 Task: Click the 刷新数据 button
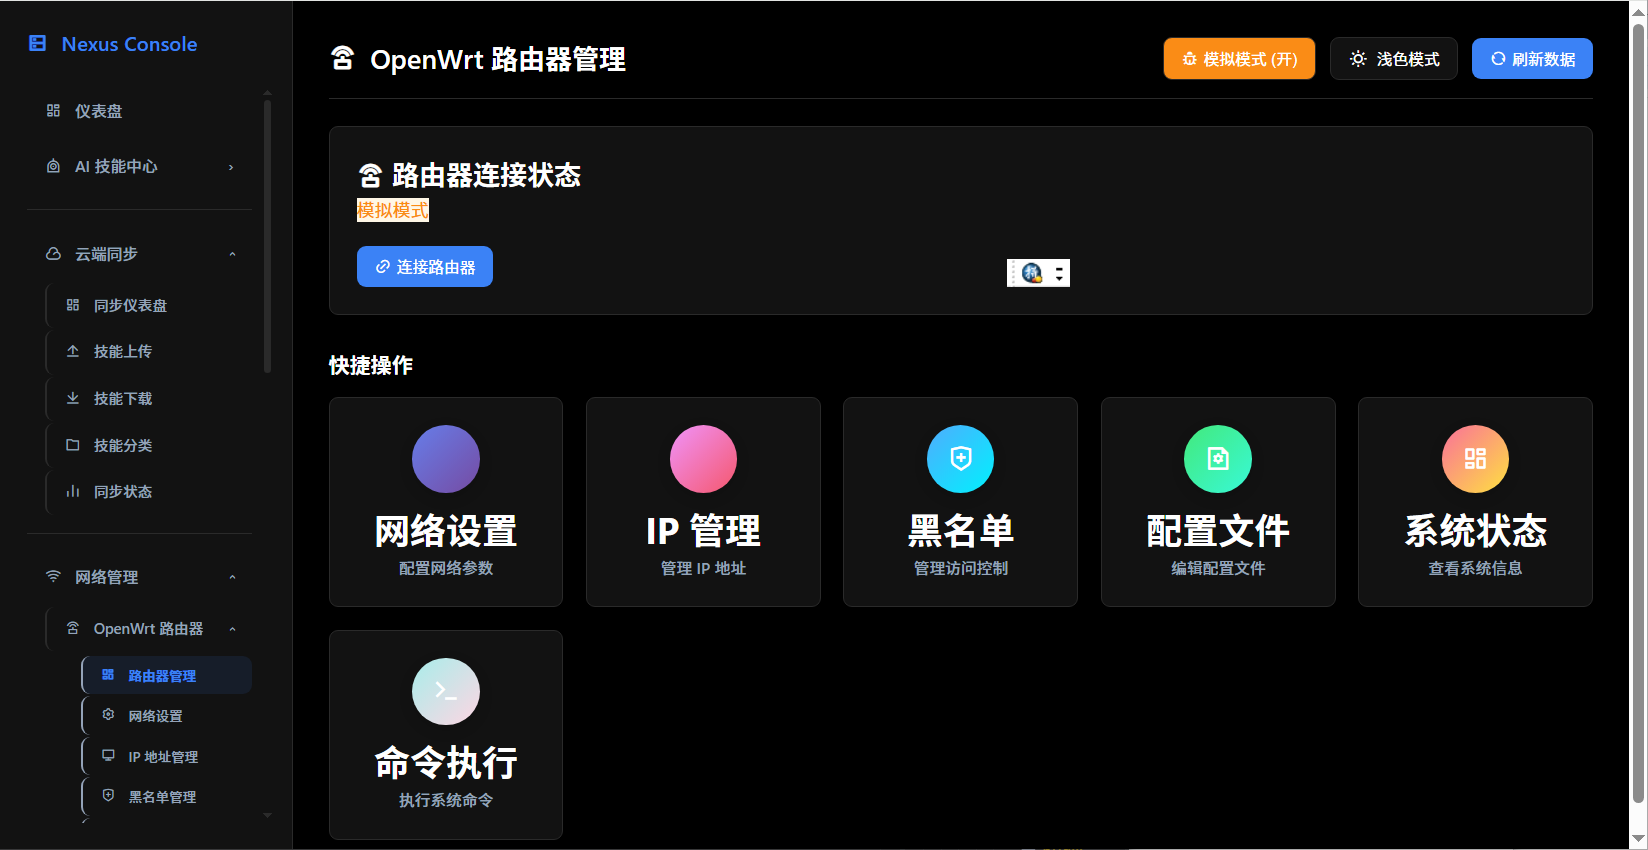point(1532,59)
